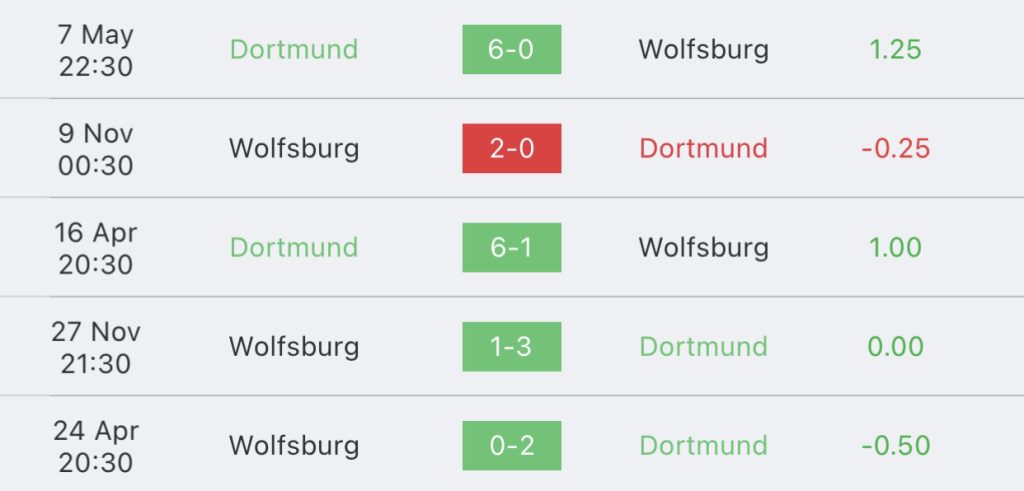Click the red 2-0 score badge
The width and height of the screenshot is (1024, 491).
[x=511, y=148]
